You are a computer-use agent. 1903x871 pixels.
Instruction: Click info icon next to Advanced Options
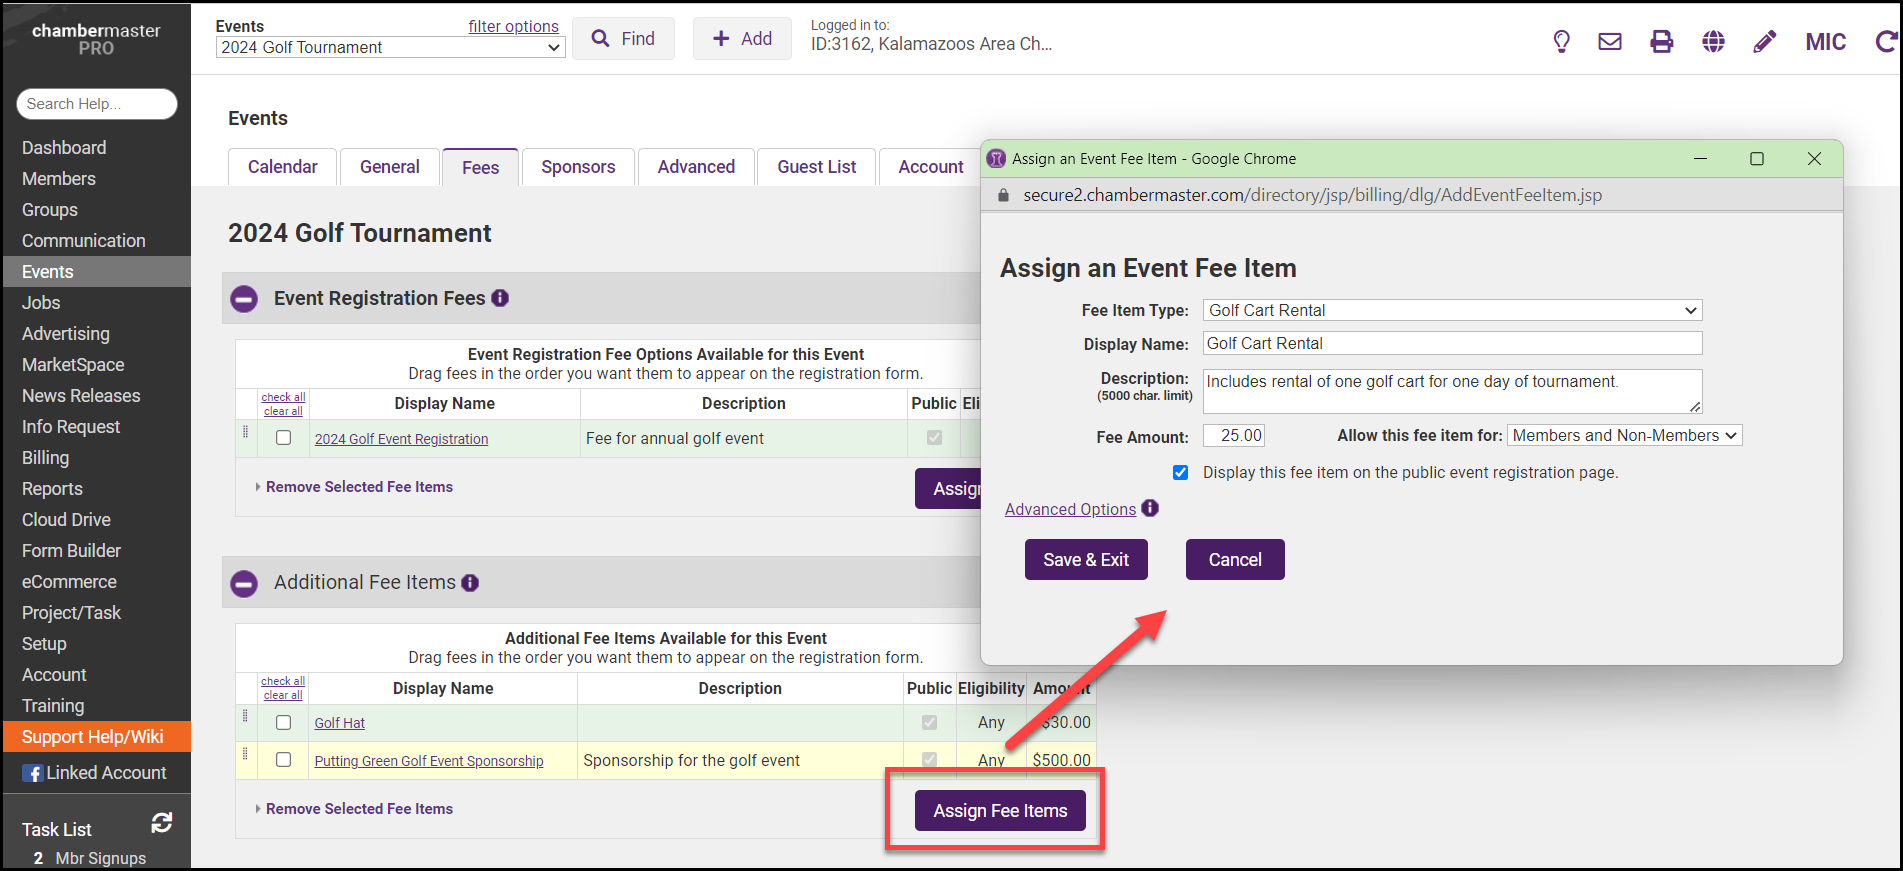pyautogui.click(x=1150, y=508)
